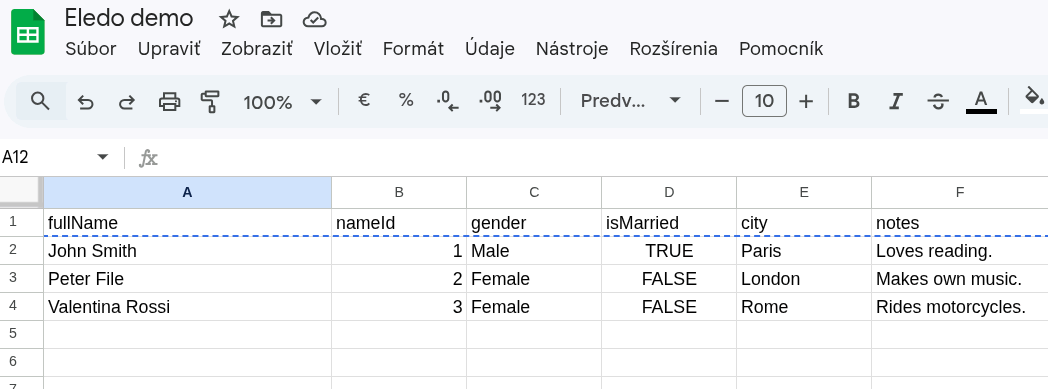The height and width of the screenshot is (389, 1048).
Task: Click into the formula bar
Action: 602,158
